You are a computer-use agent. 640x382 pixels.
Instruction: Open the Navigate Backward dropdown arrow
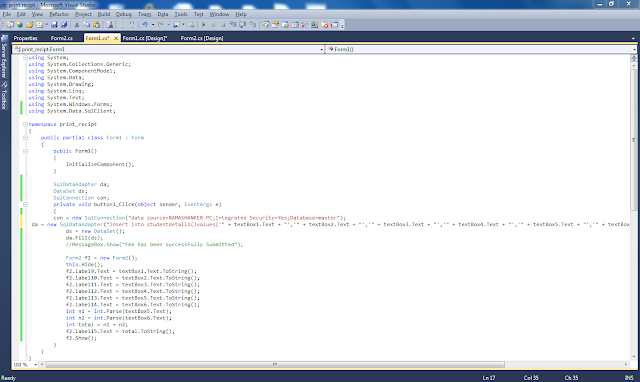(x=184, y=24)
